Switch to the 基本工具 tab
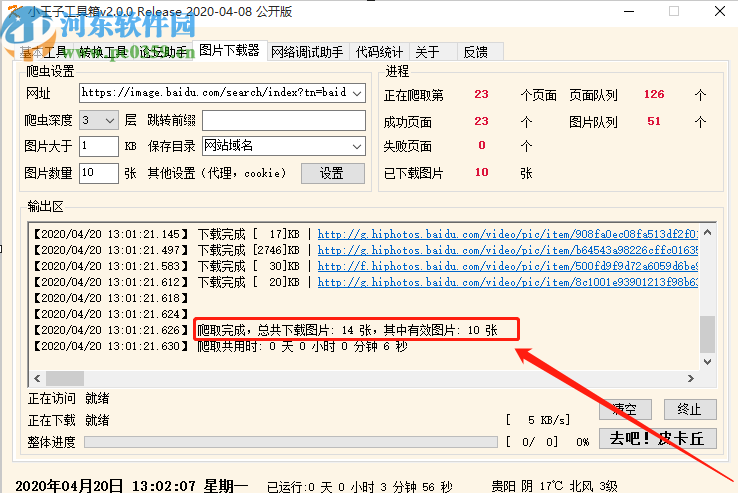738x493 pixels. (44, 52)
